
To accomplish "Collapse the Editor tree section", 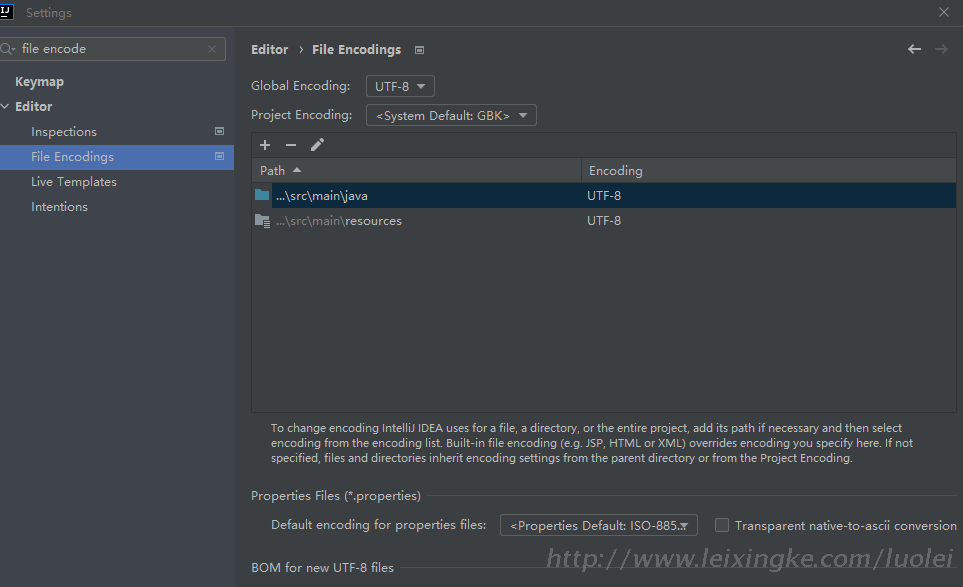I will pos(6,107).
